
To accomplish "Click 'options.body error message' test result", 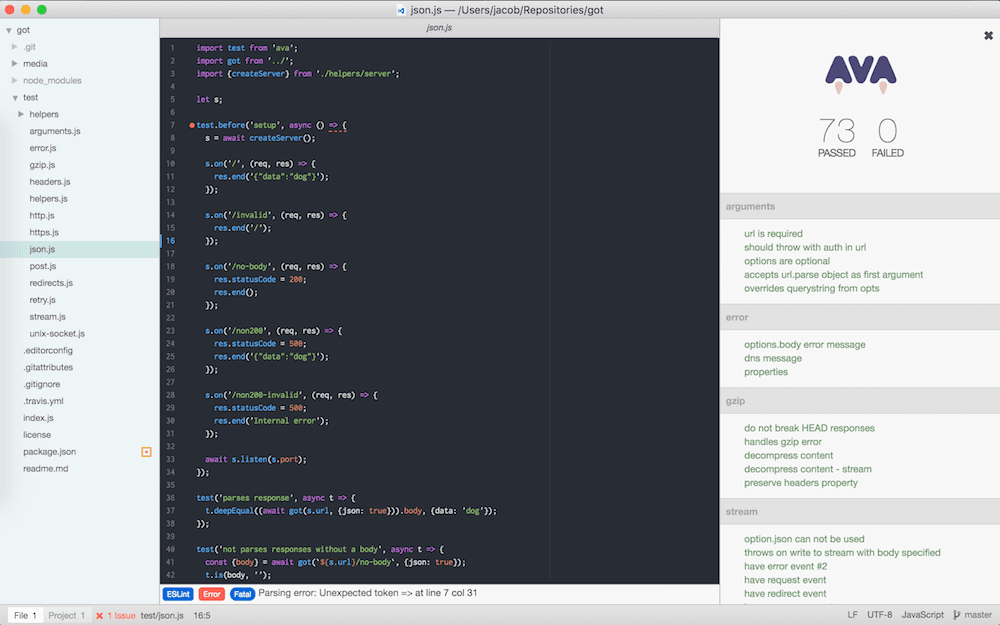I will coord(805,344).
